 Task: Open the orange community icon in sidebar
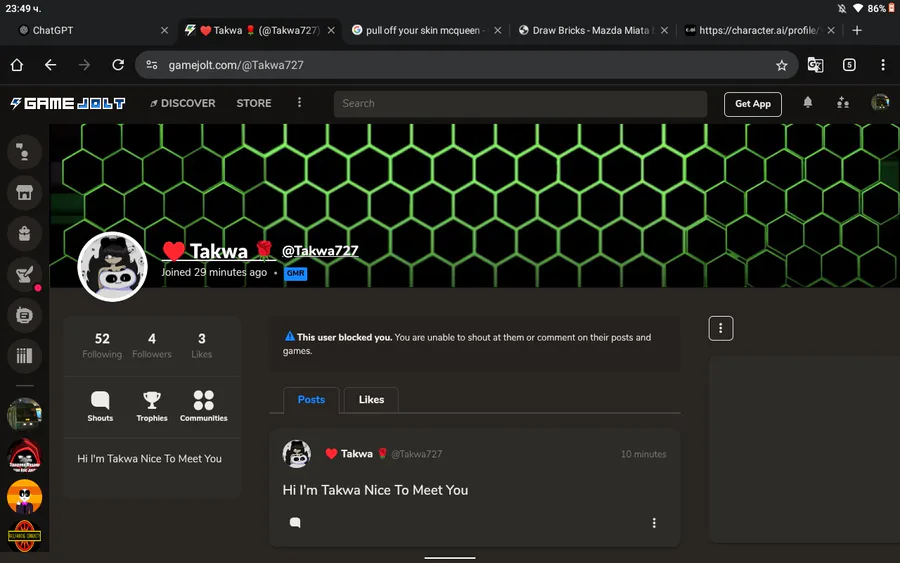pos(24,496)
